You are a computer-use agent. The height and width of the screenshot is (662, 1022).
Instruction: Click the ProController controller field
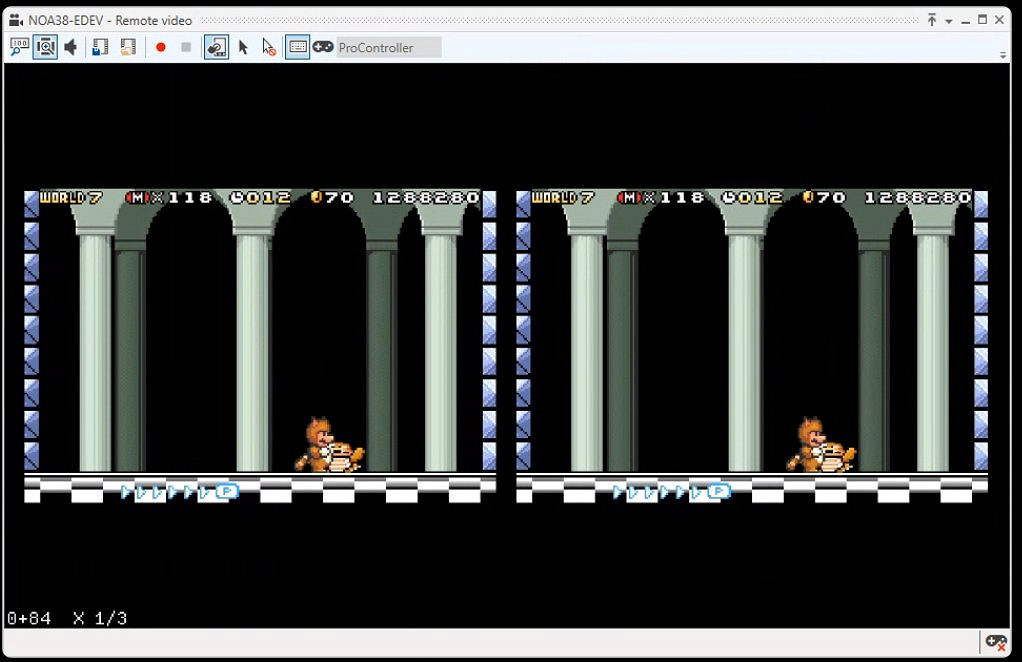pos(388,47)
